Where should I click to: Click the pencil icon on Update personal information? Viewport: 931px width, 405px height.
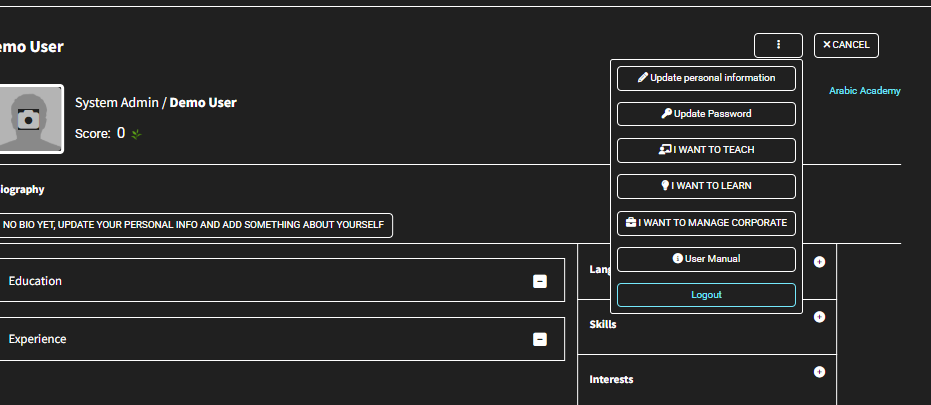coord(643,78)
